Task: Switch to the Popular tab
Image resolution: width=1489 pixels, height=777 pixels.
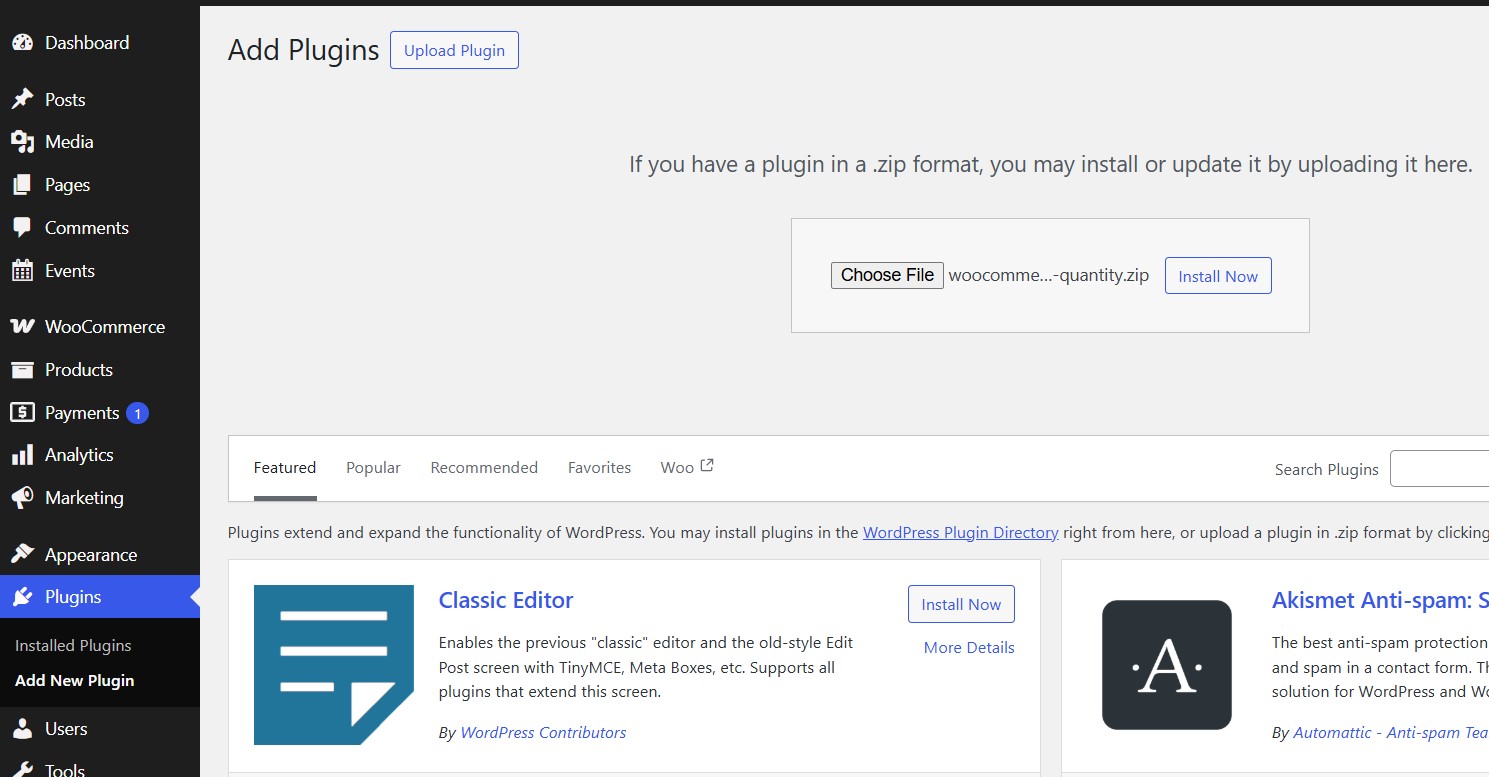Action: click(x=373, y=468)
